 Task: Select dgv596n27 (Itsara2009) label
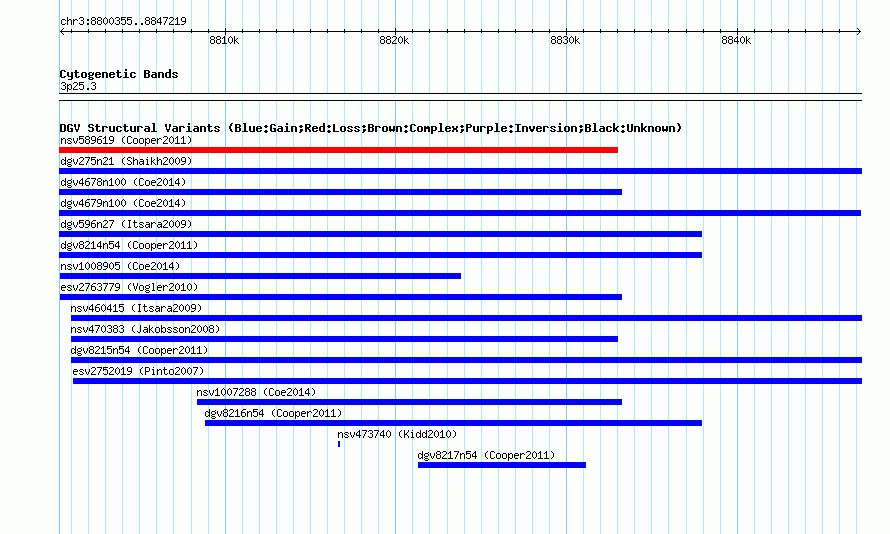point(126,224)
